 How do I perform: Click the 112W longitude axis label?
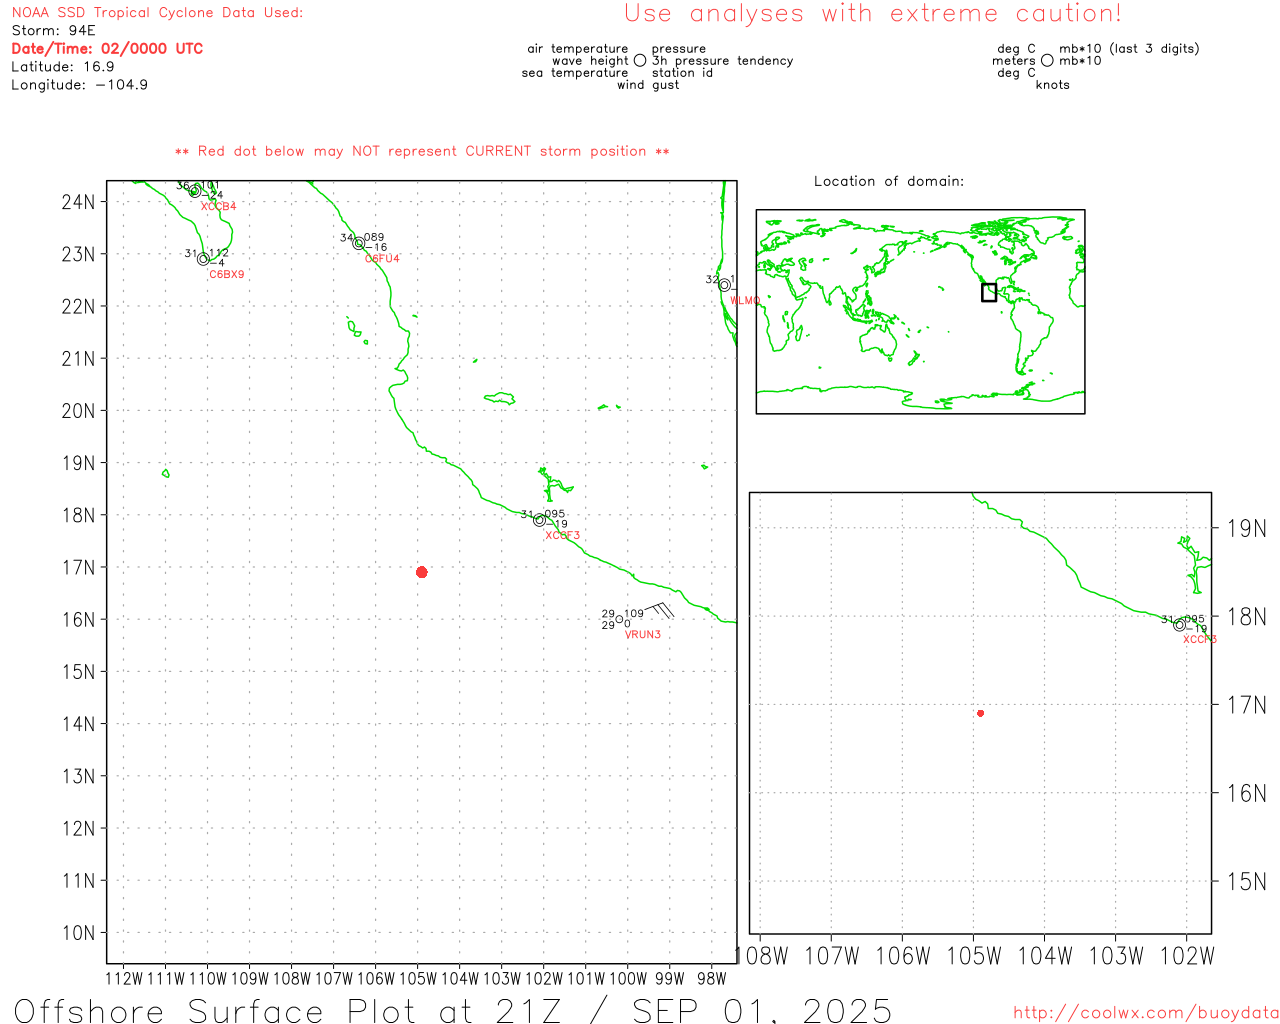point(124,979)
